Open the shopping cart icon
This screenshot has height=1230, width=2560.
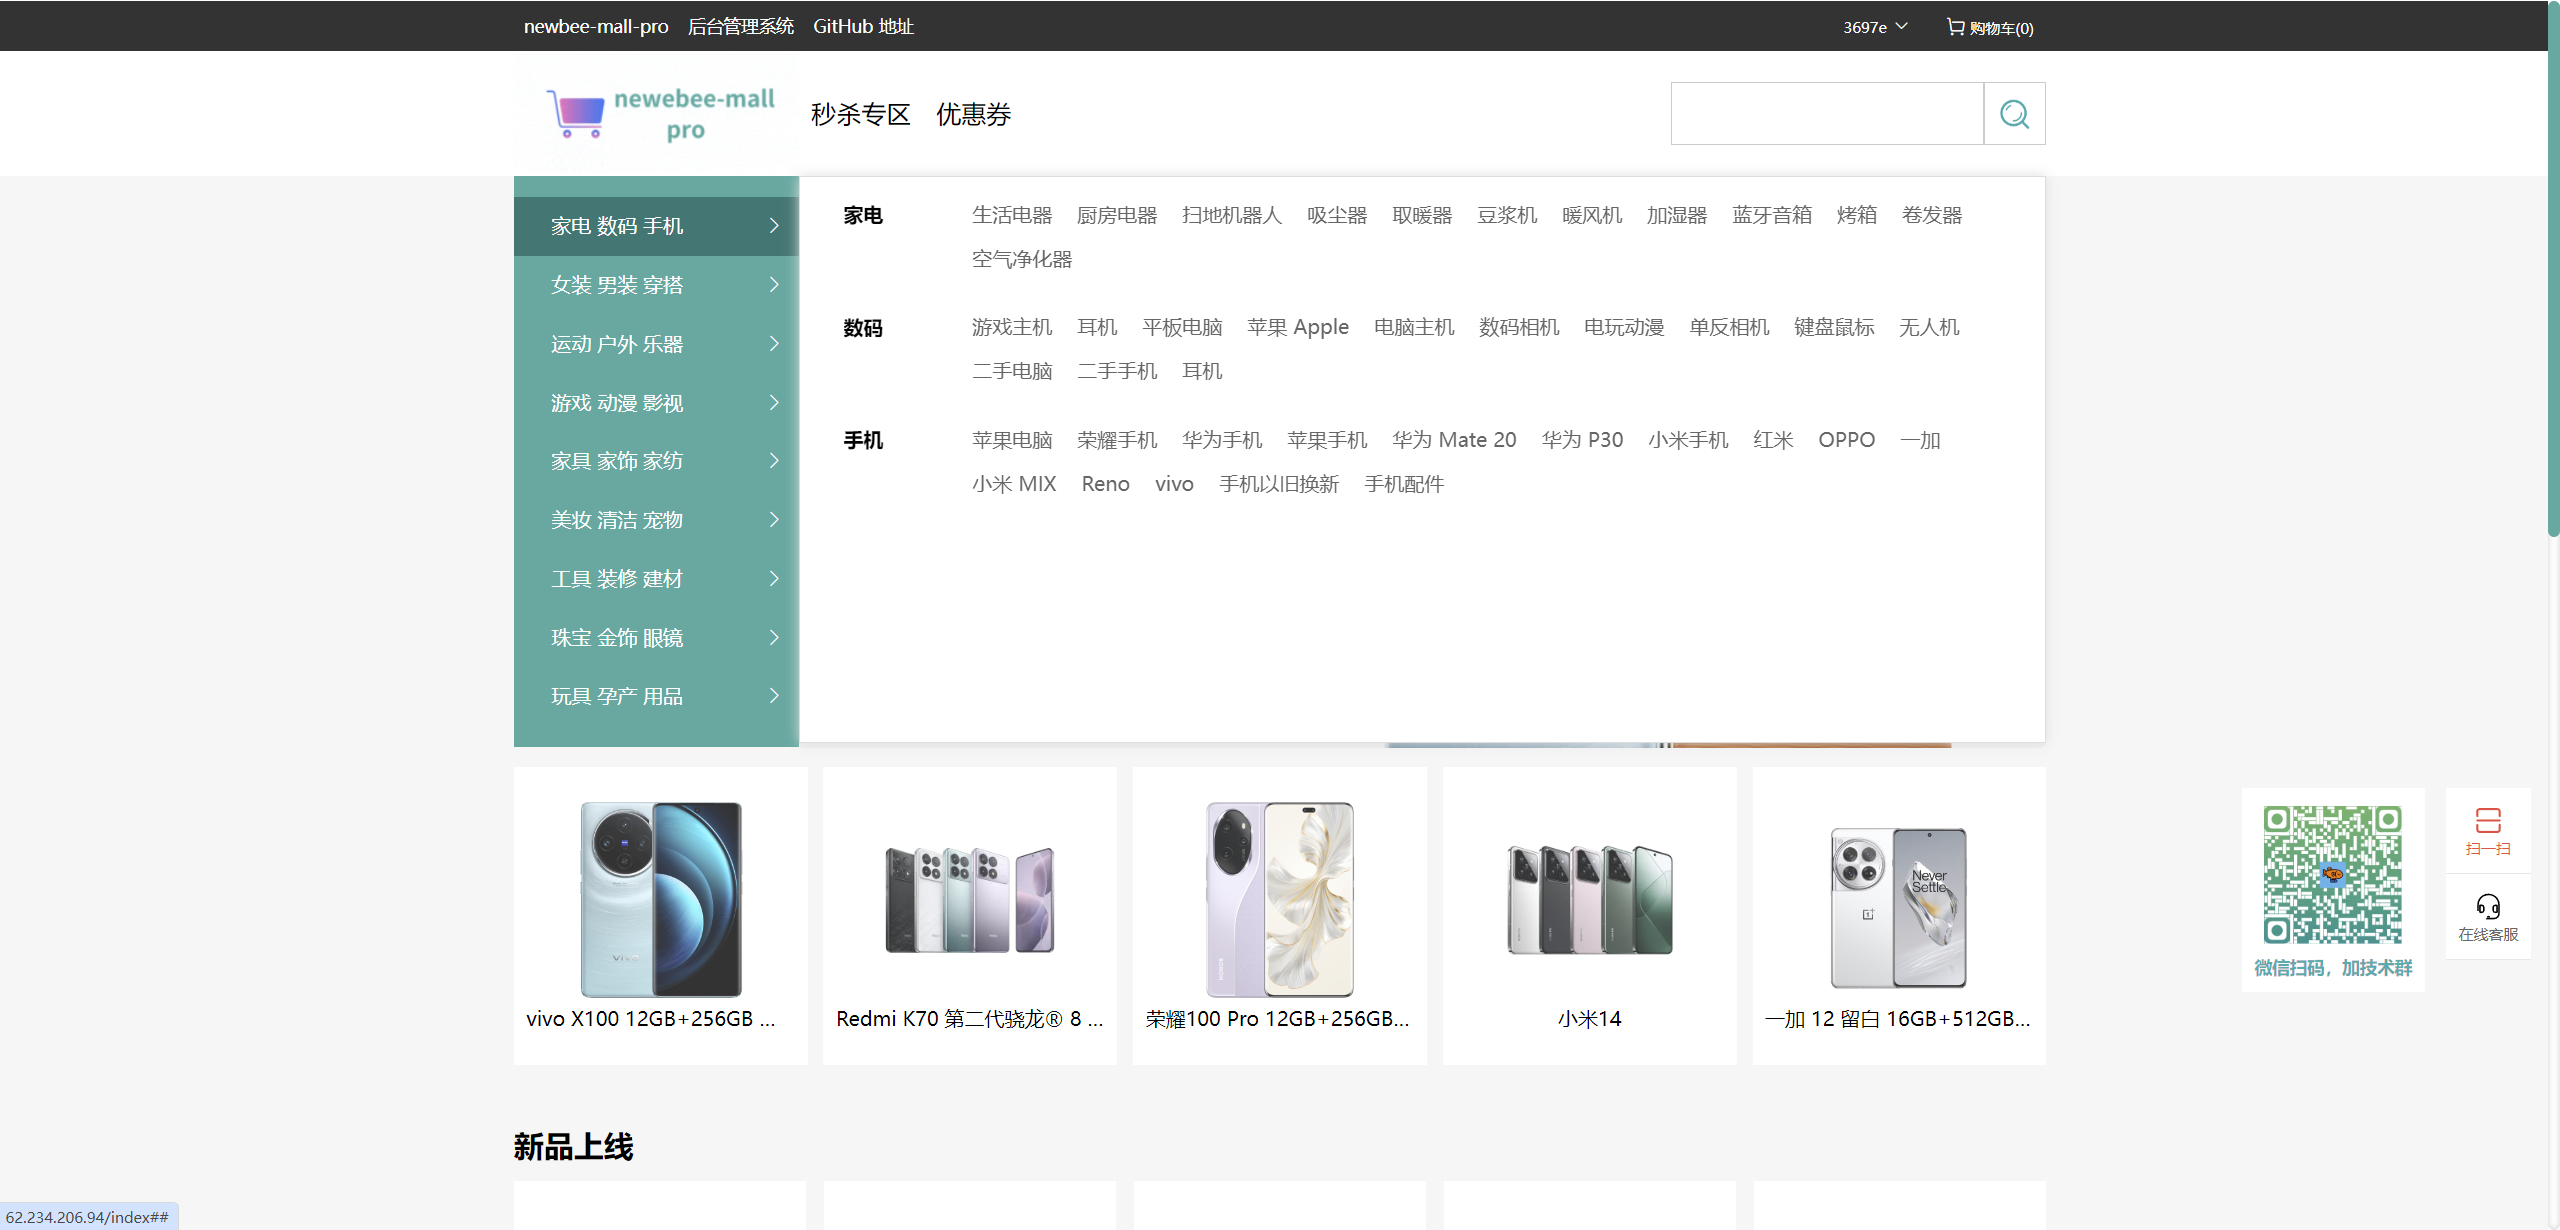(1955, 27)
